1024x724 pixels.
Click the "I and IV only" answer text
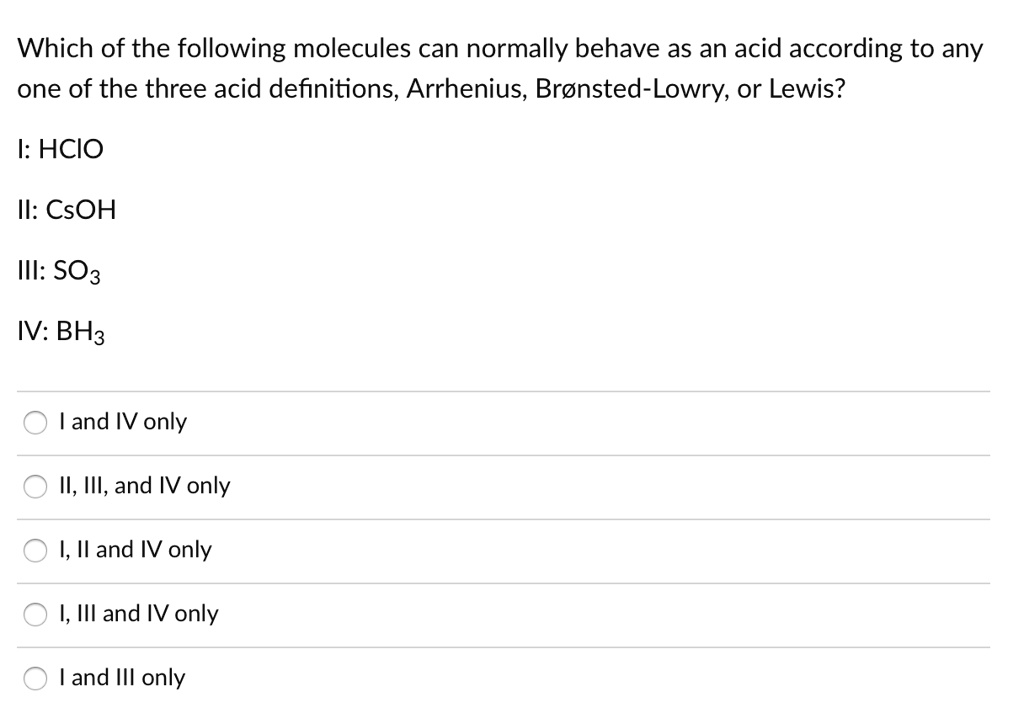coord(123,422)
